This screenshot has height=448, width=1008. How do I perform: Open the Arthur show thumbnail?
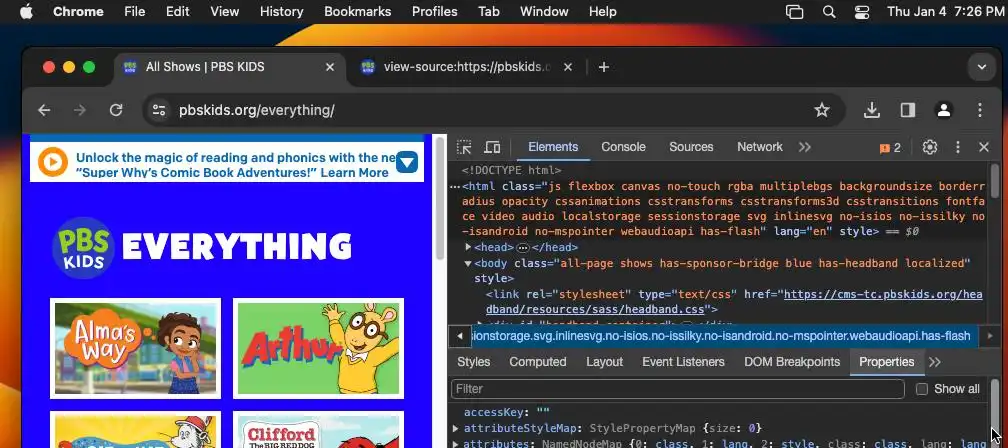pos(318,348)
